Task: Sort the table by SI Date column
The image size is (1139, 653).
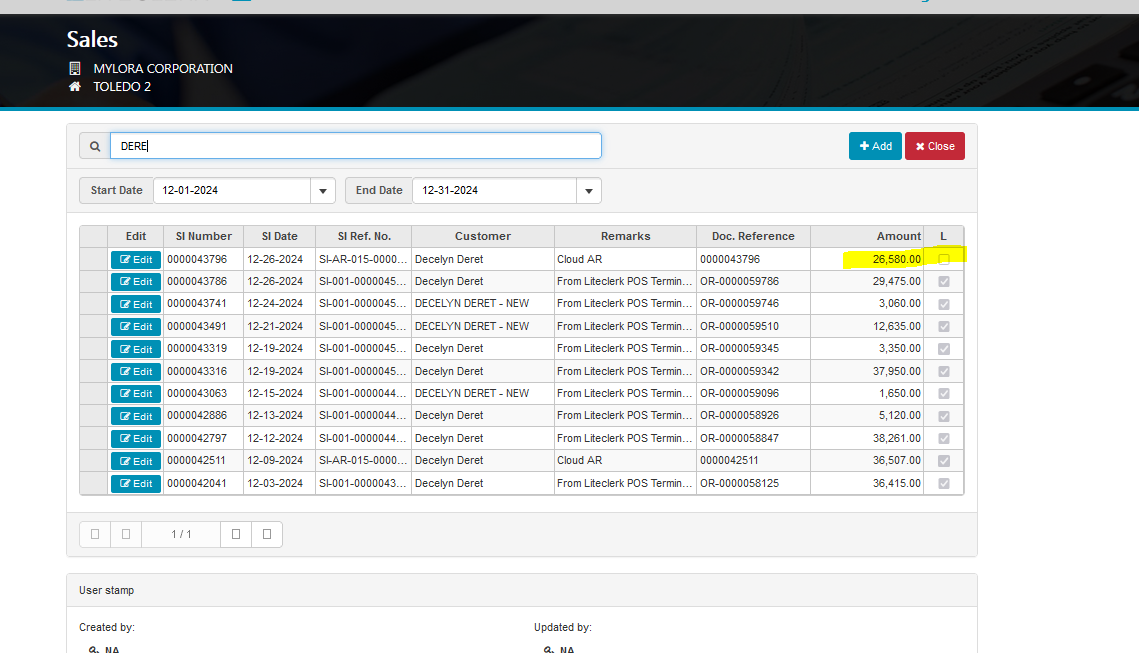Action: point(279,236)
